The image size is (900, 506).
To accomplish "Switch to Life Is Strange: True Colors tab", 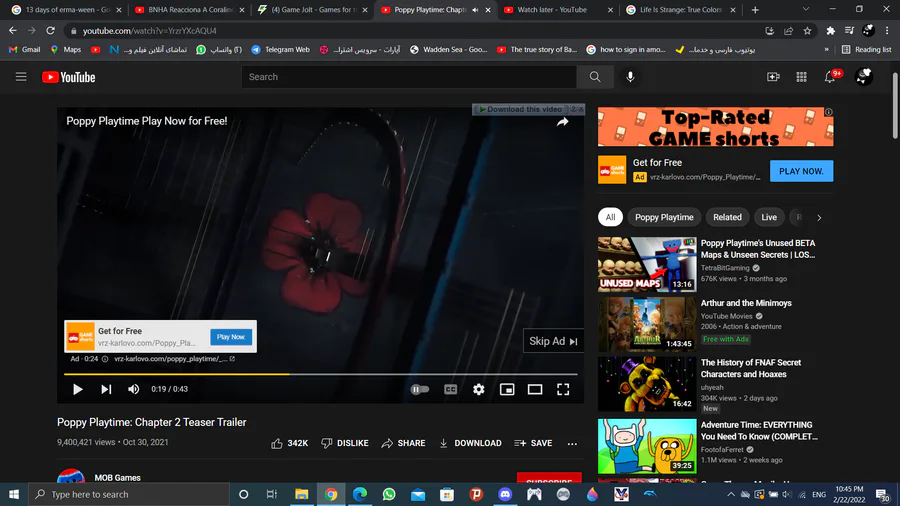I will click(x=681, y=10).
